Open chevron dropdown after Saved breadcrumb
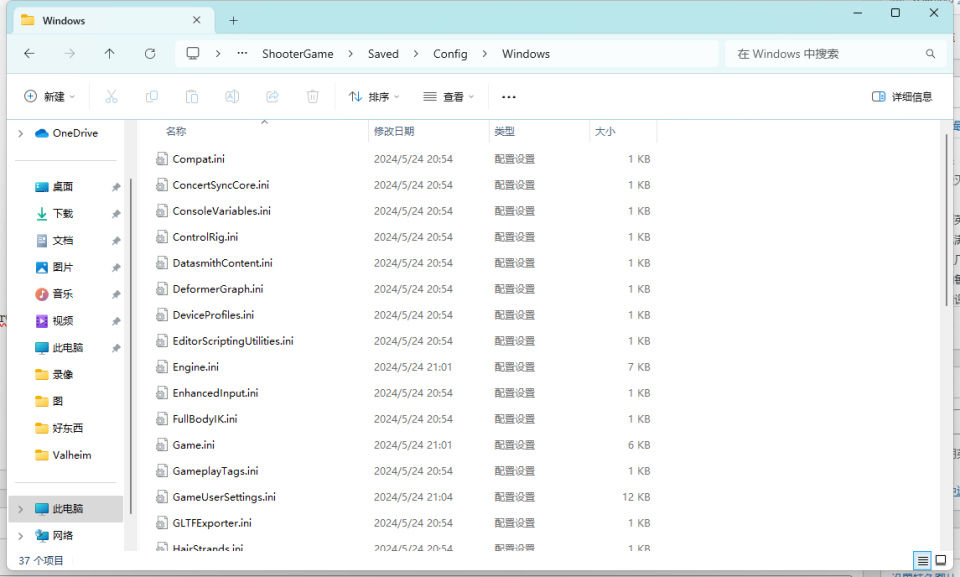The width and height of the screenshot is (960, 577). tap(416, 54)
